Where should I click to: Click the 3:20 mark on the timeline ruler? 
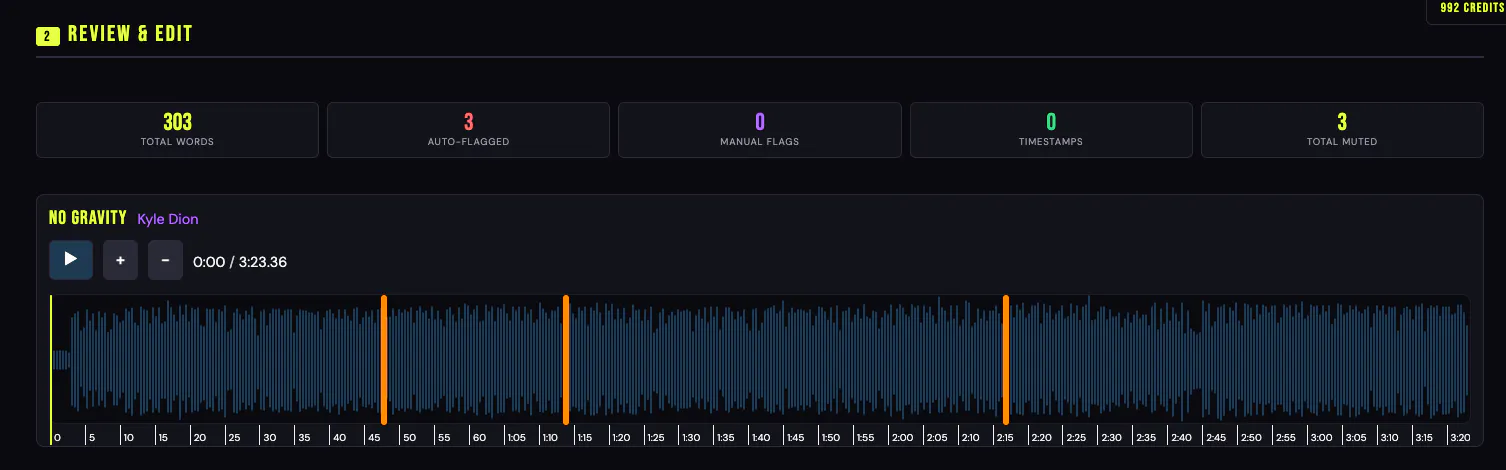[1460, 437]
